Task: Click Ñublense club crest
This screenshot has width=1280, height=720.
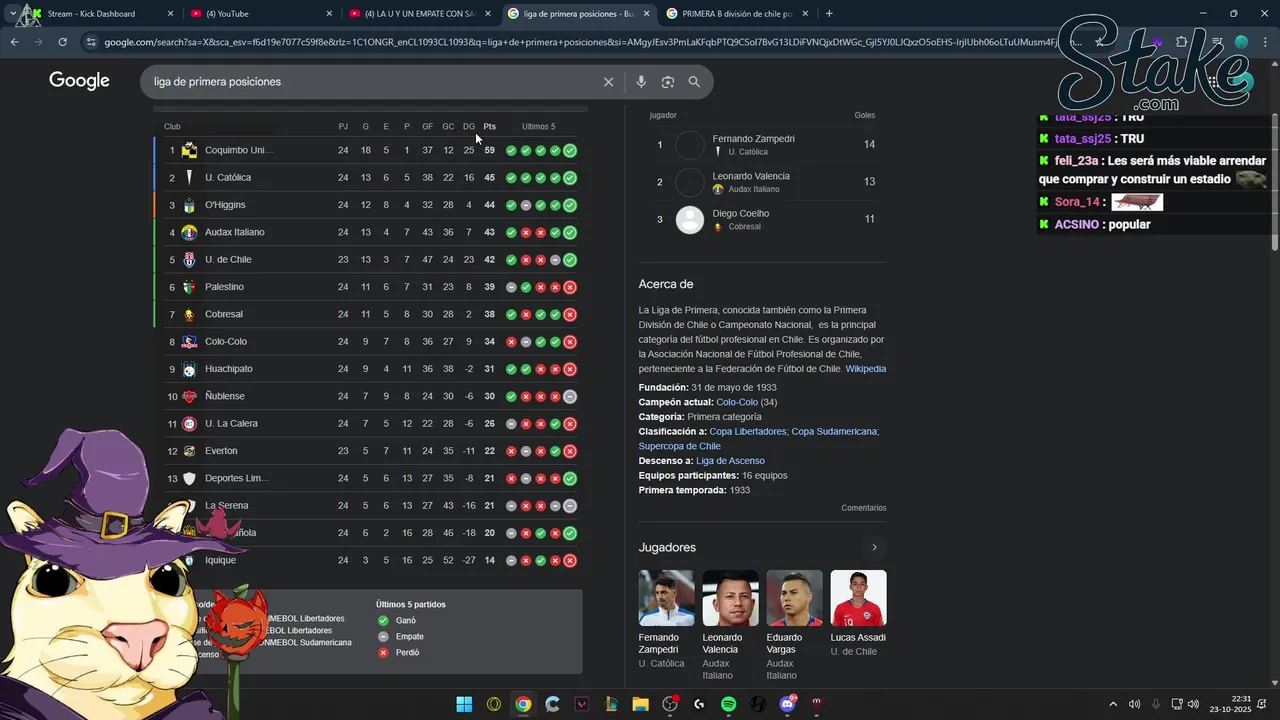Action: click(x=189, y=396)
